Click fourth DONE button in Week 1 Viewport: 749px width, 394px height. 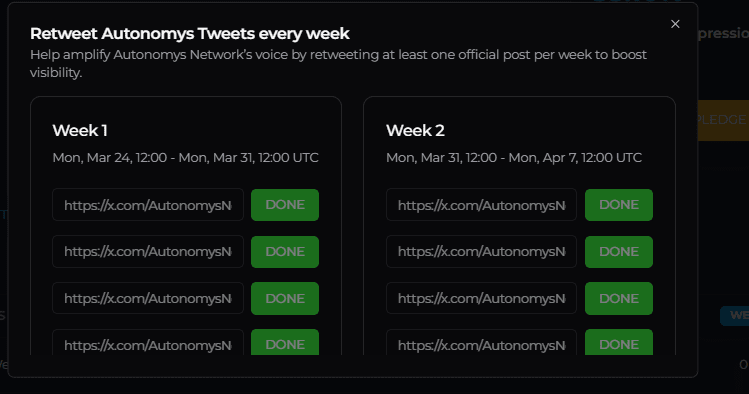[285, 342]
